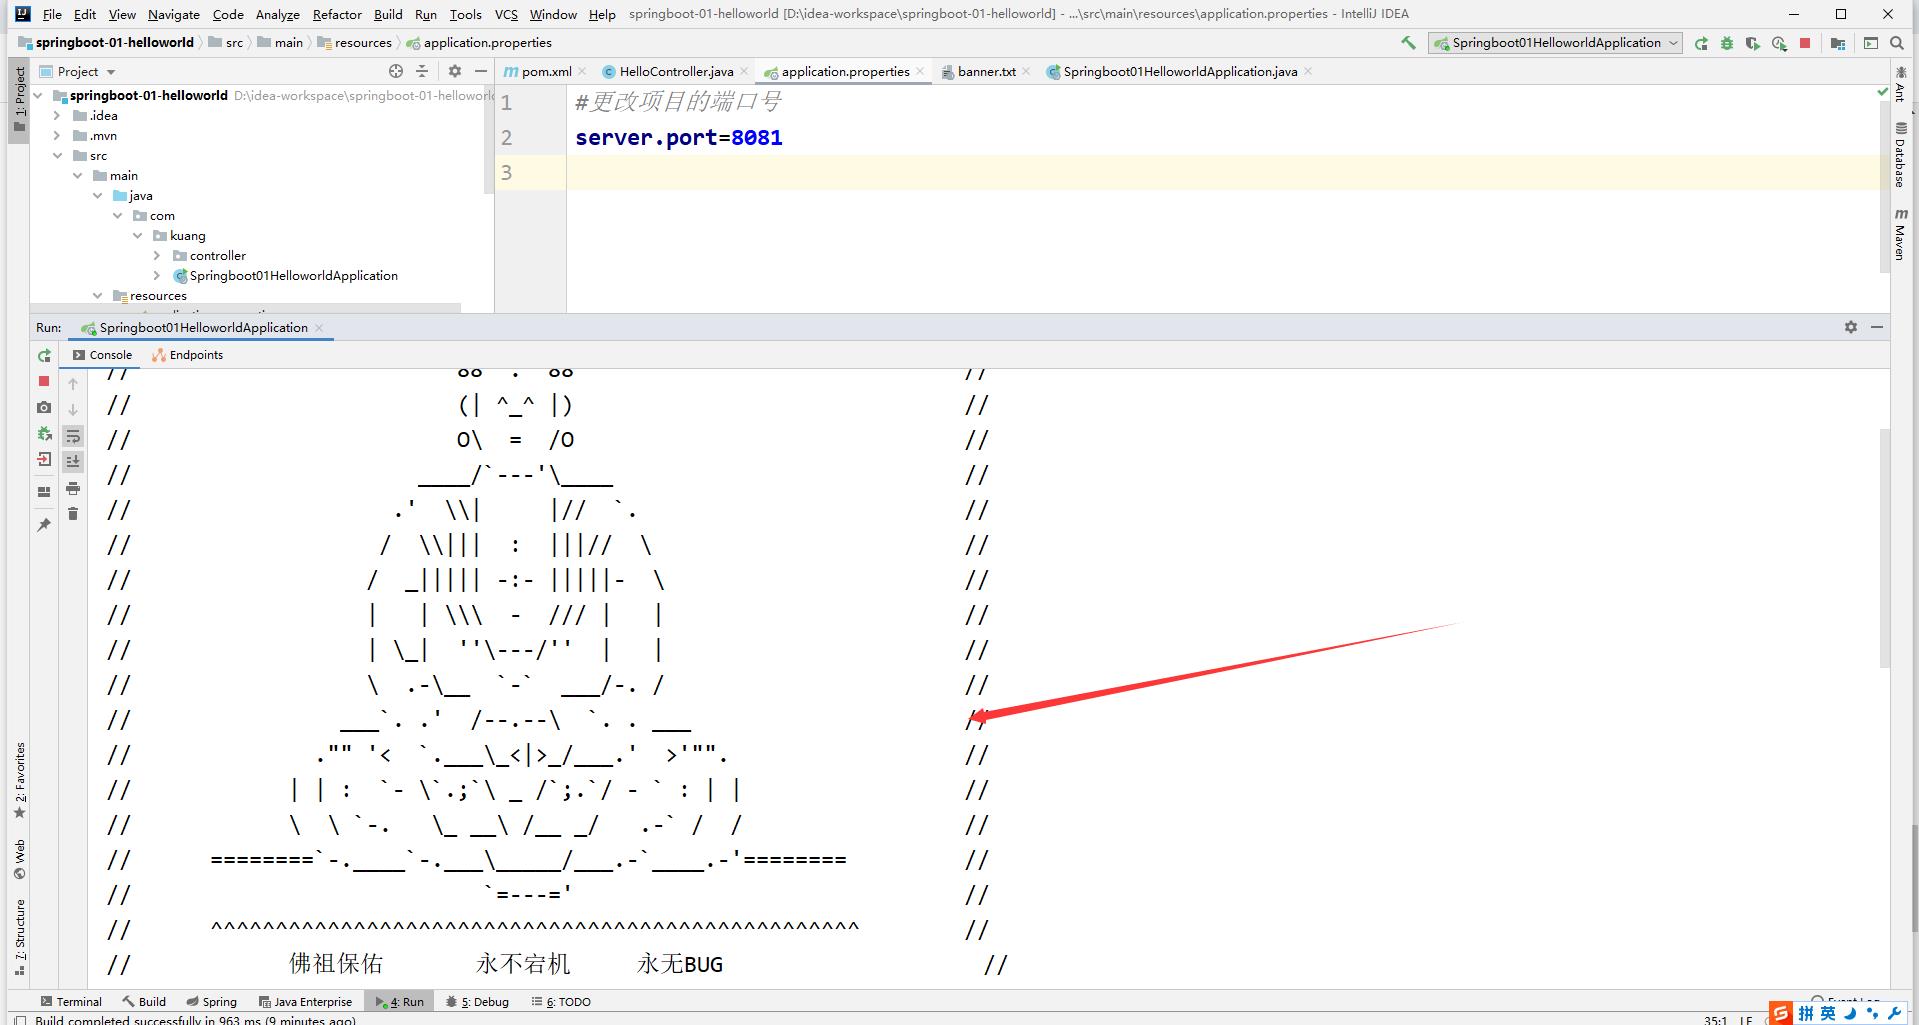The width and height of the screenshot is (1919, 1025).
Task: Click Attach Debugger bug-arrow icon
Action: [44, 434]
